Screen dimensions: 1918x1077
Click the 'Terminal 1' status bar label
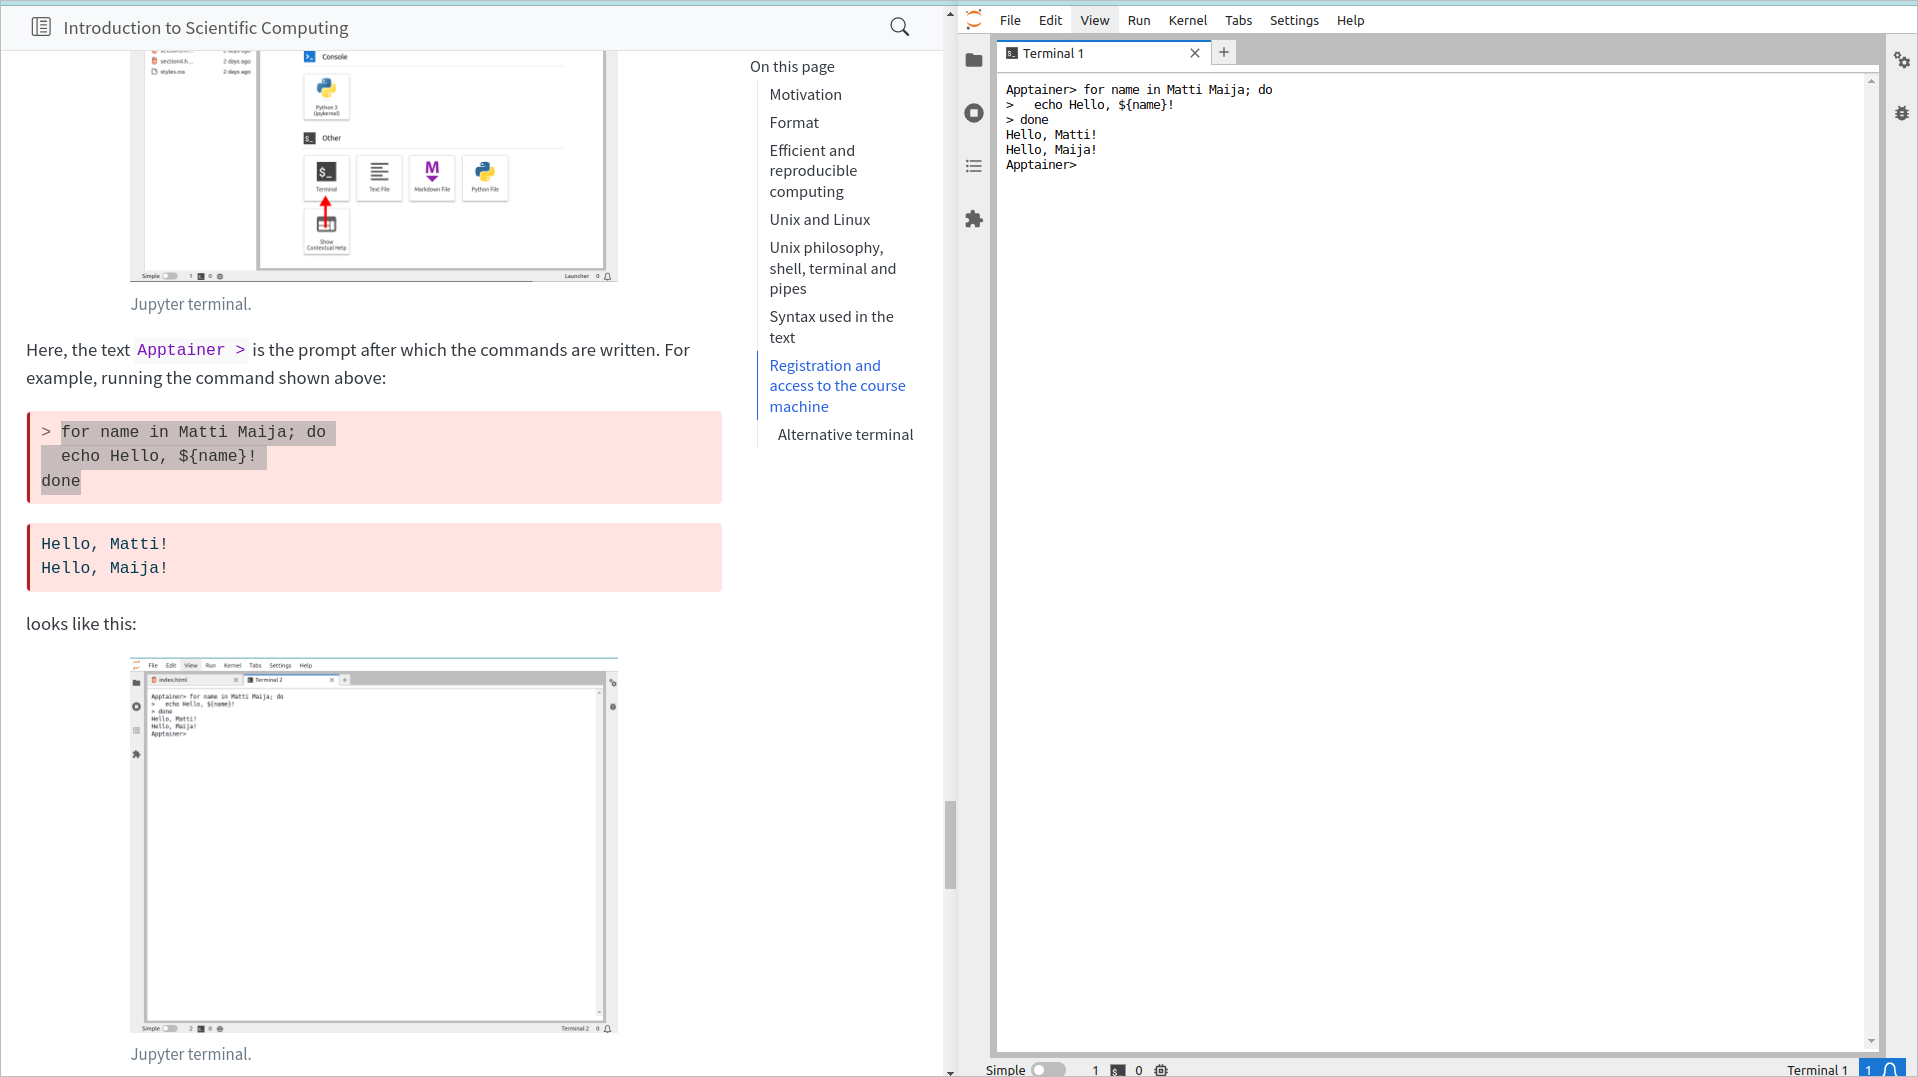pos(1817,1070)
